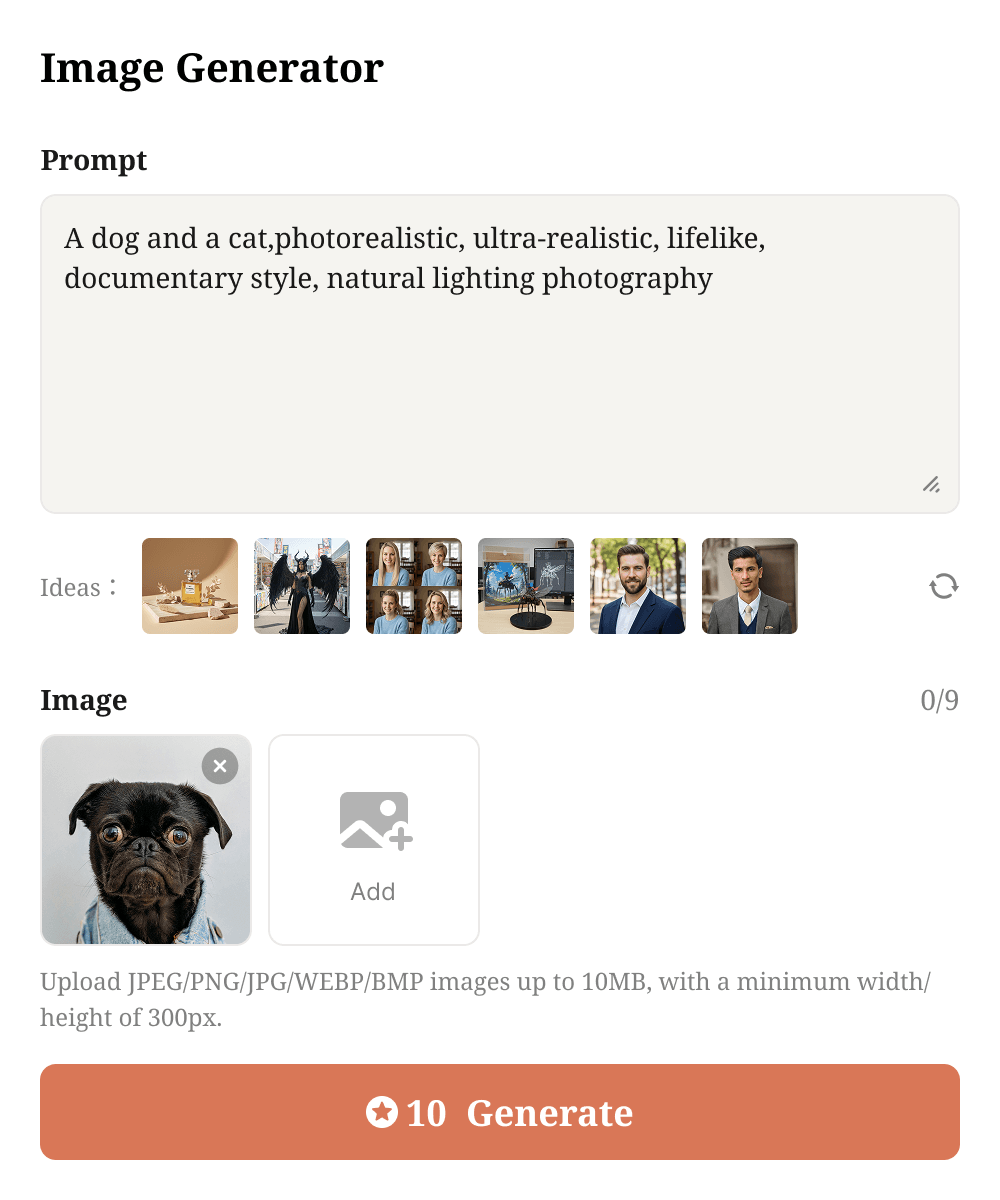Remove the uploaded pug dog image
This screenshot has height=1200, width=1000.
click(220, 766)
